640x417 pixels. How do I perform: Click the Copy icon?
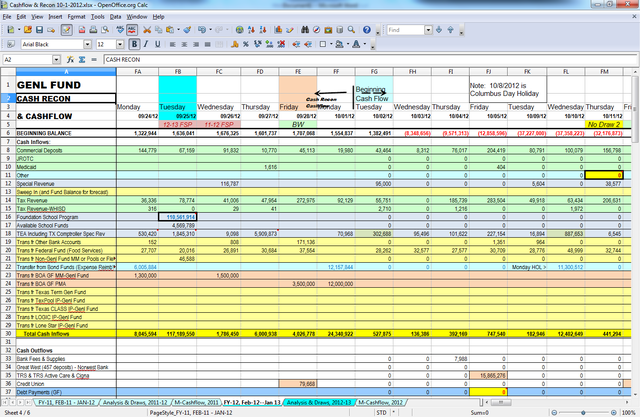[x=158, y=30]
